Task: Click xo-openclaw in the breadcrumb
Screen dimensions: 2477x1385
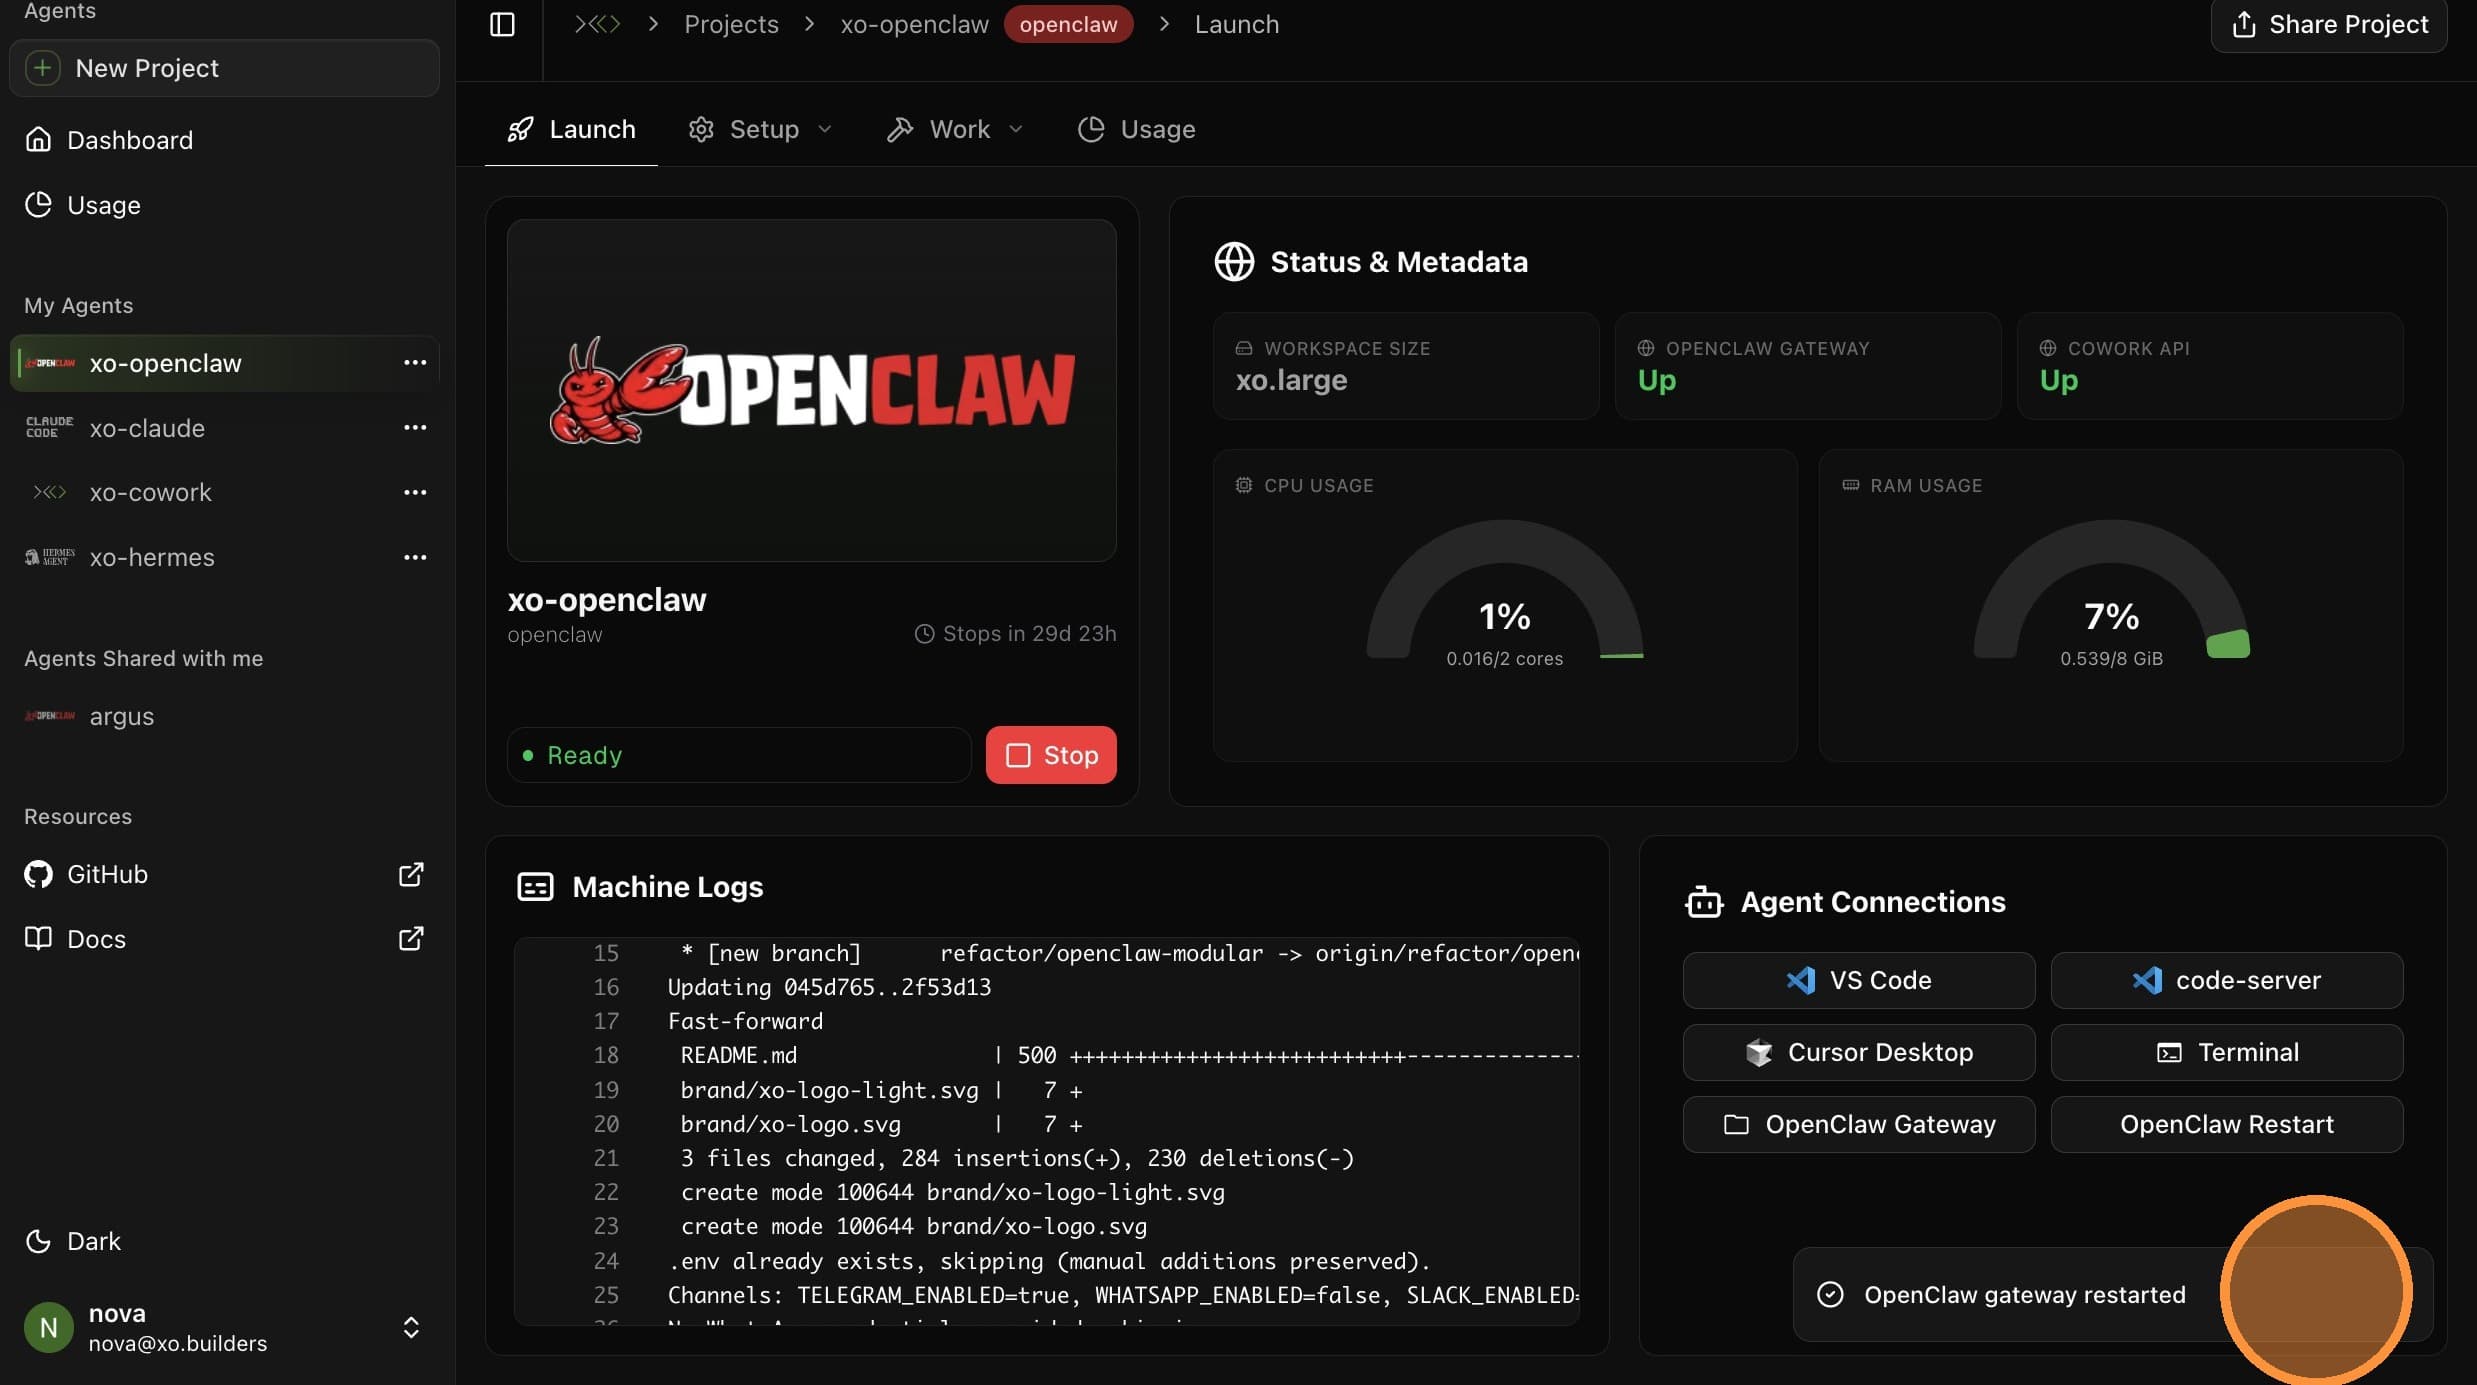Action: coord(914,24)
